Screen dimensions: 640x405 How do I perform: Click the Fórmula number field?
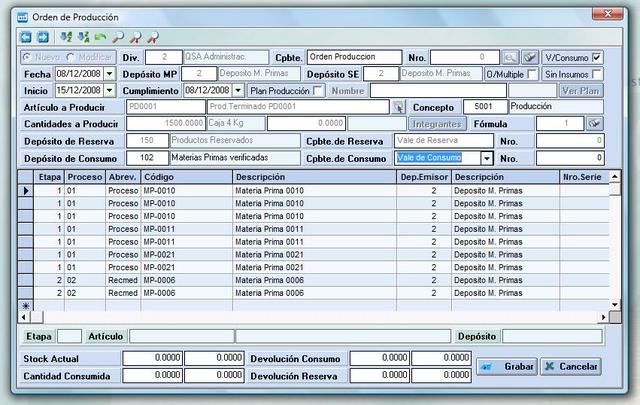click(x=560, y=123)
